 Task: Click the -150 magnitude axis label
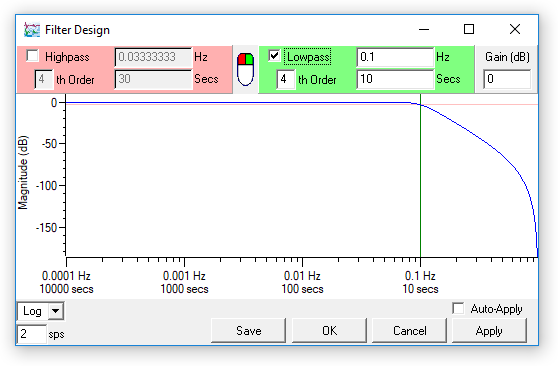coord(46,228)
